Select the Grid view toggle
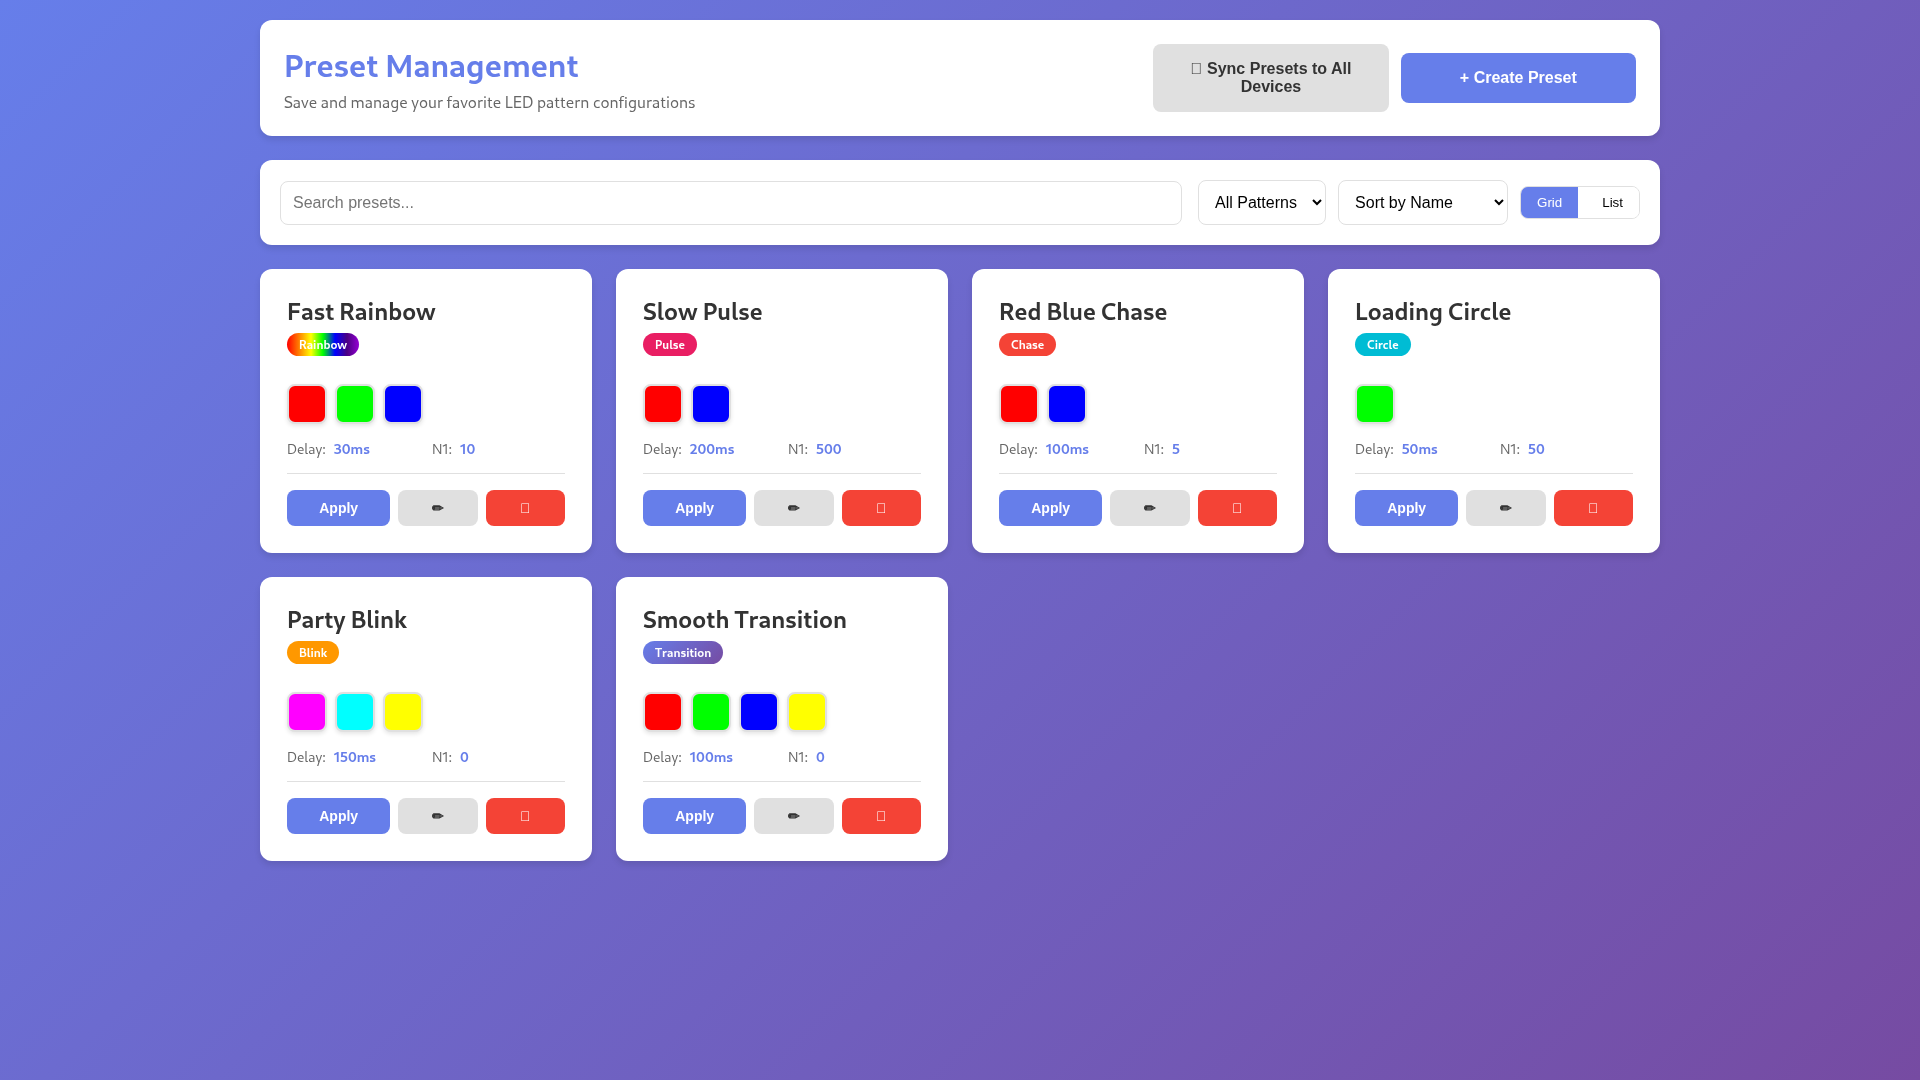This screenshot has width=1920, height=1080. click(1549, 202)
